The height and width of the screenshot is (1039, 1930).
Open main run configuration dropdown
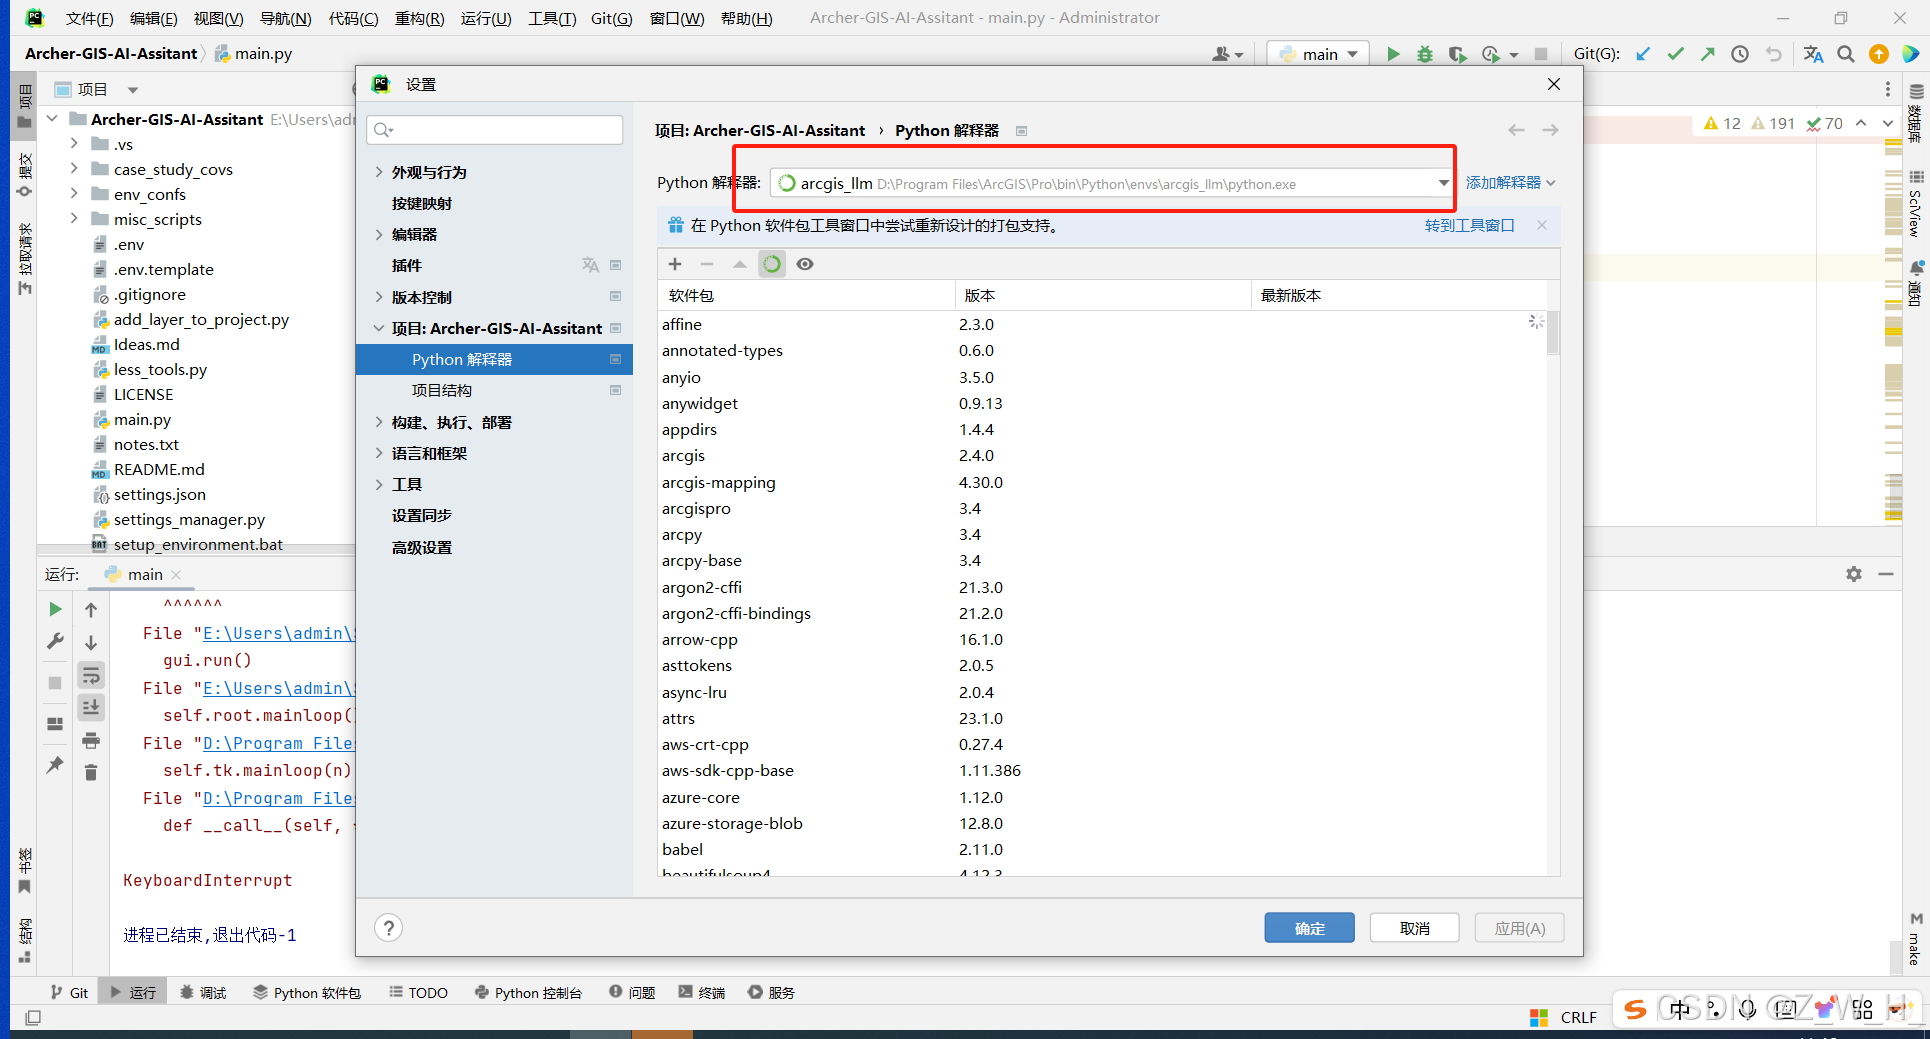(x=1319, y=54)
